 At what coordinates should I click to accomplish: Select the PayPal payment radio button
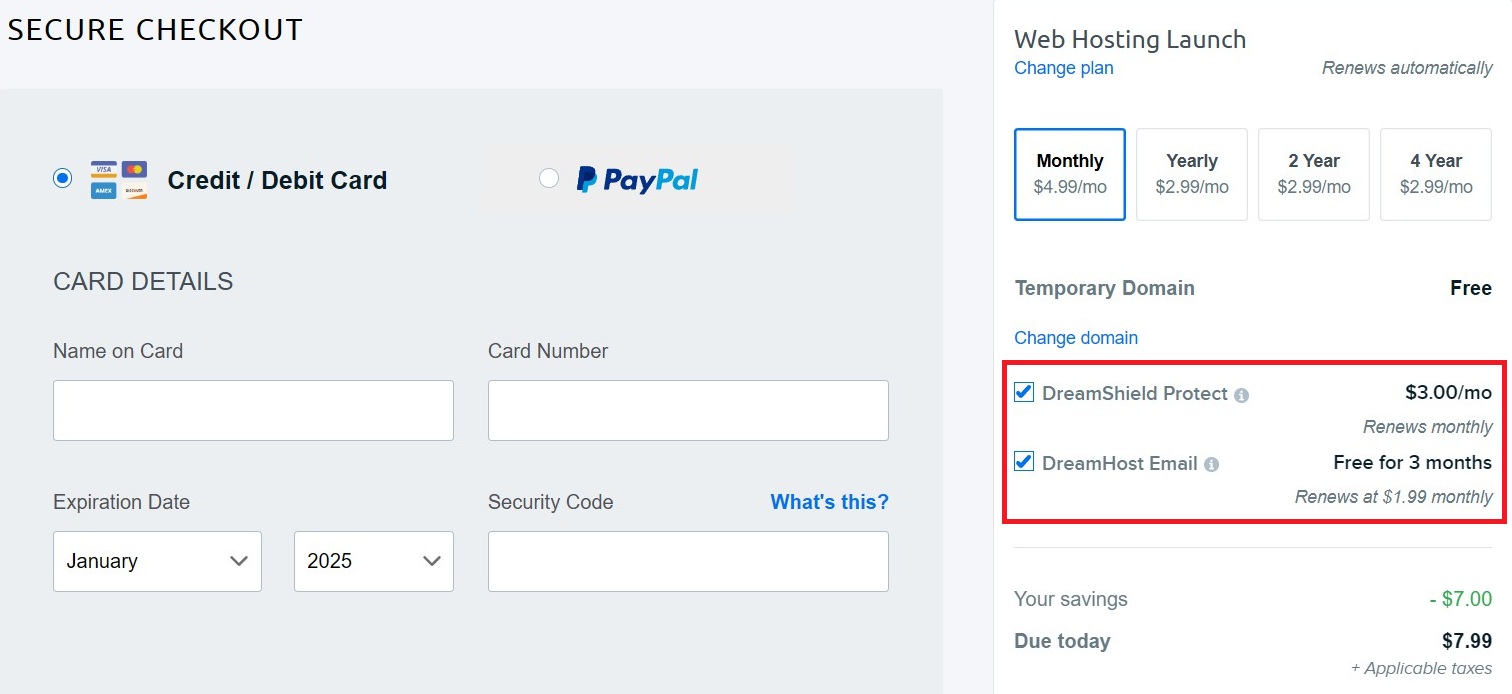pyautogui.click(x=548, y=179)
